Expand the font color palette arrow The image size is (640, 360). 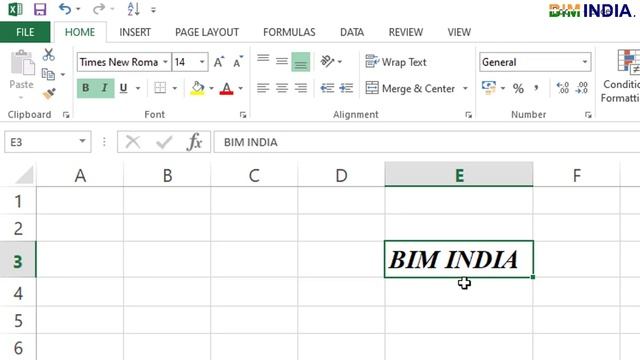[241, 88]
